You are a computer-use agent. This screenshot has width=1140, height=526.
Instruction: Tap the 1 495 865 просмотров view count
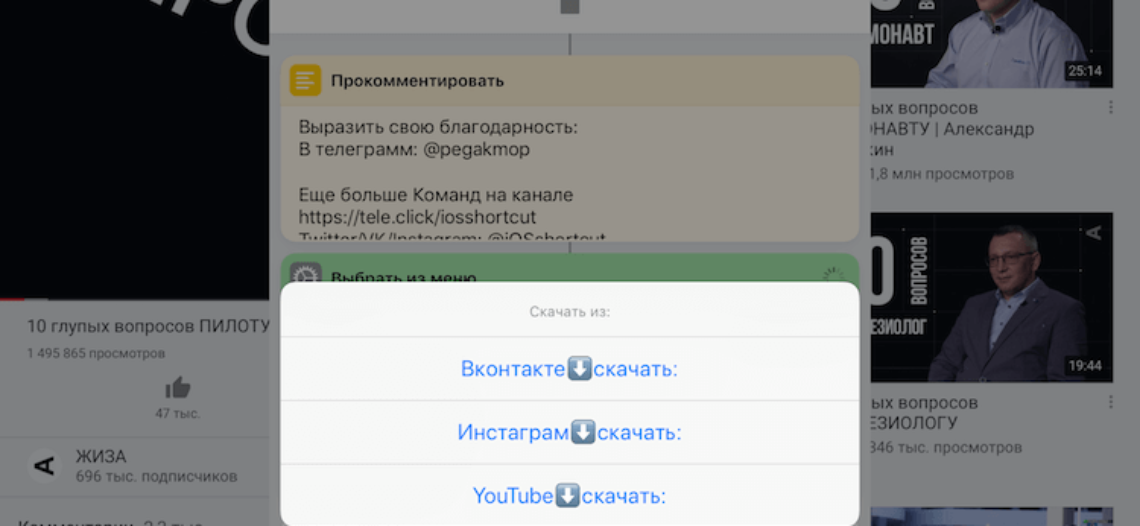coord(96,354)
